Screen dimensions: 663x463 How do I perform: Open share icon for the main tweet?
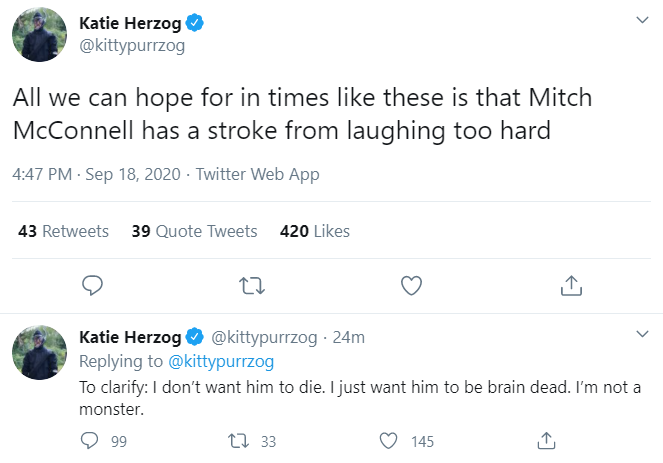[x=571, y=285]
